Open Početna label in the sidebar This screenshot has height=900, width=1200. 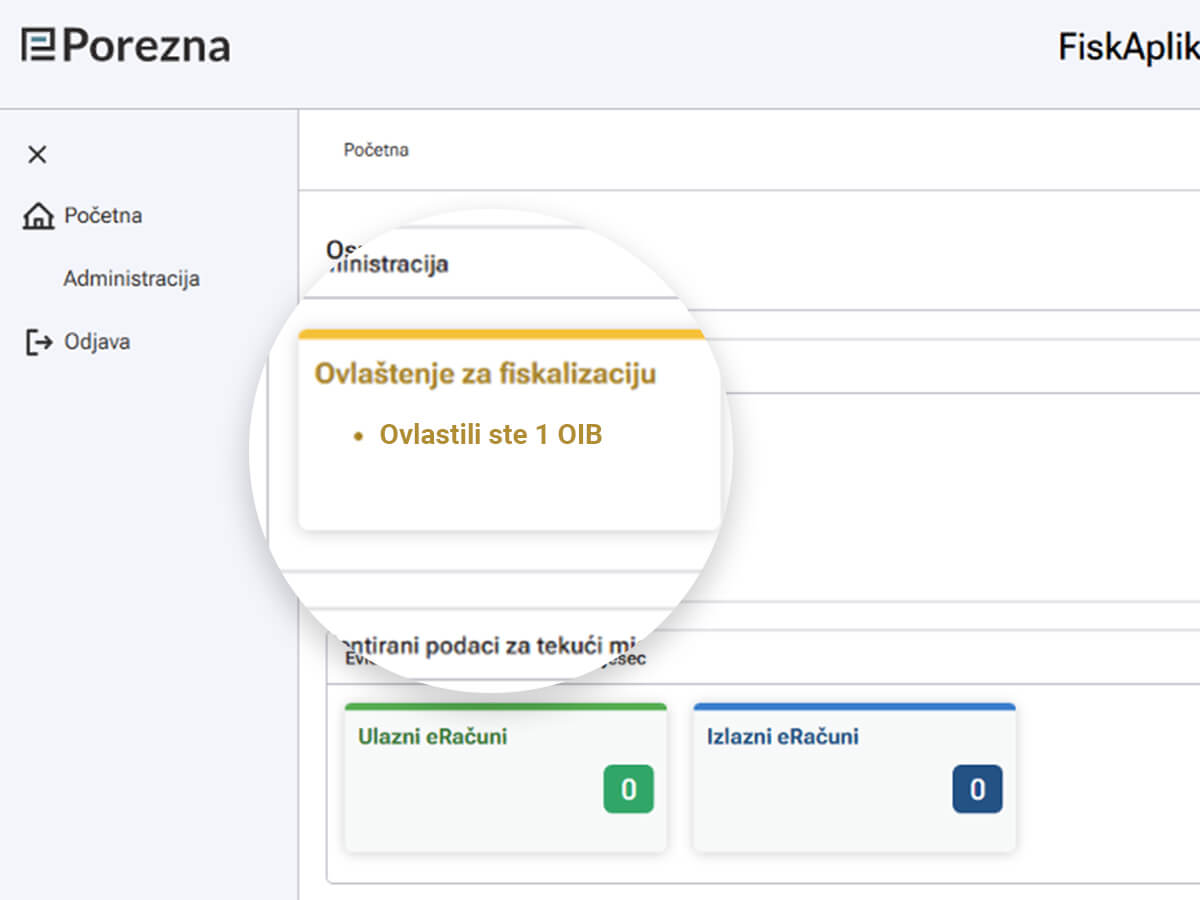103,216
